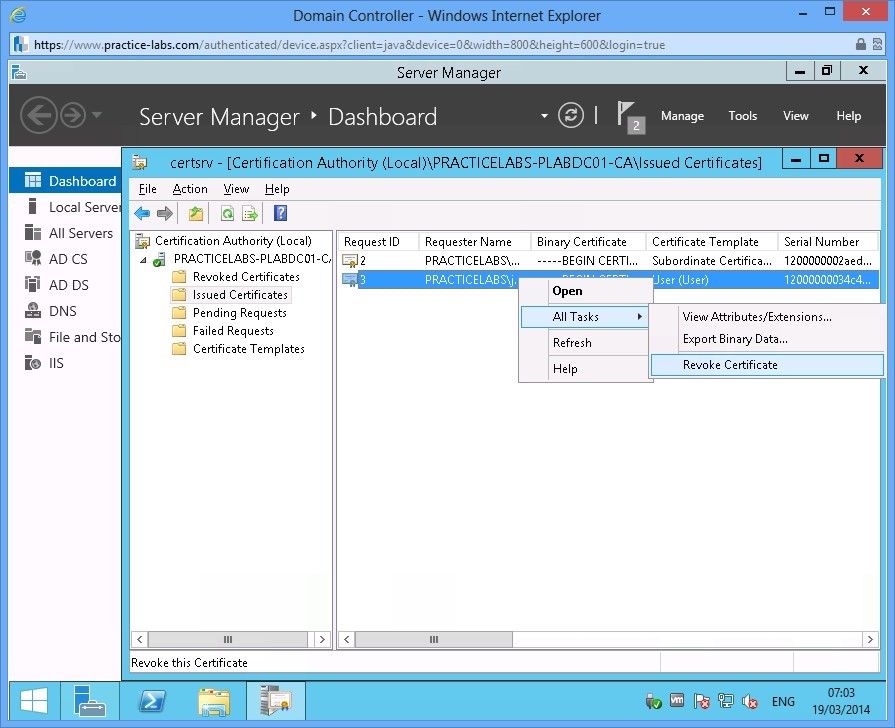Open the Tools menu in Server Manager
The image size is (895, 728).
pos(742,116)
